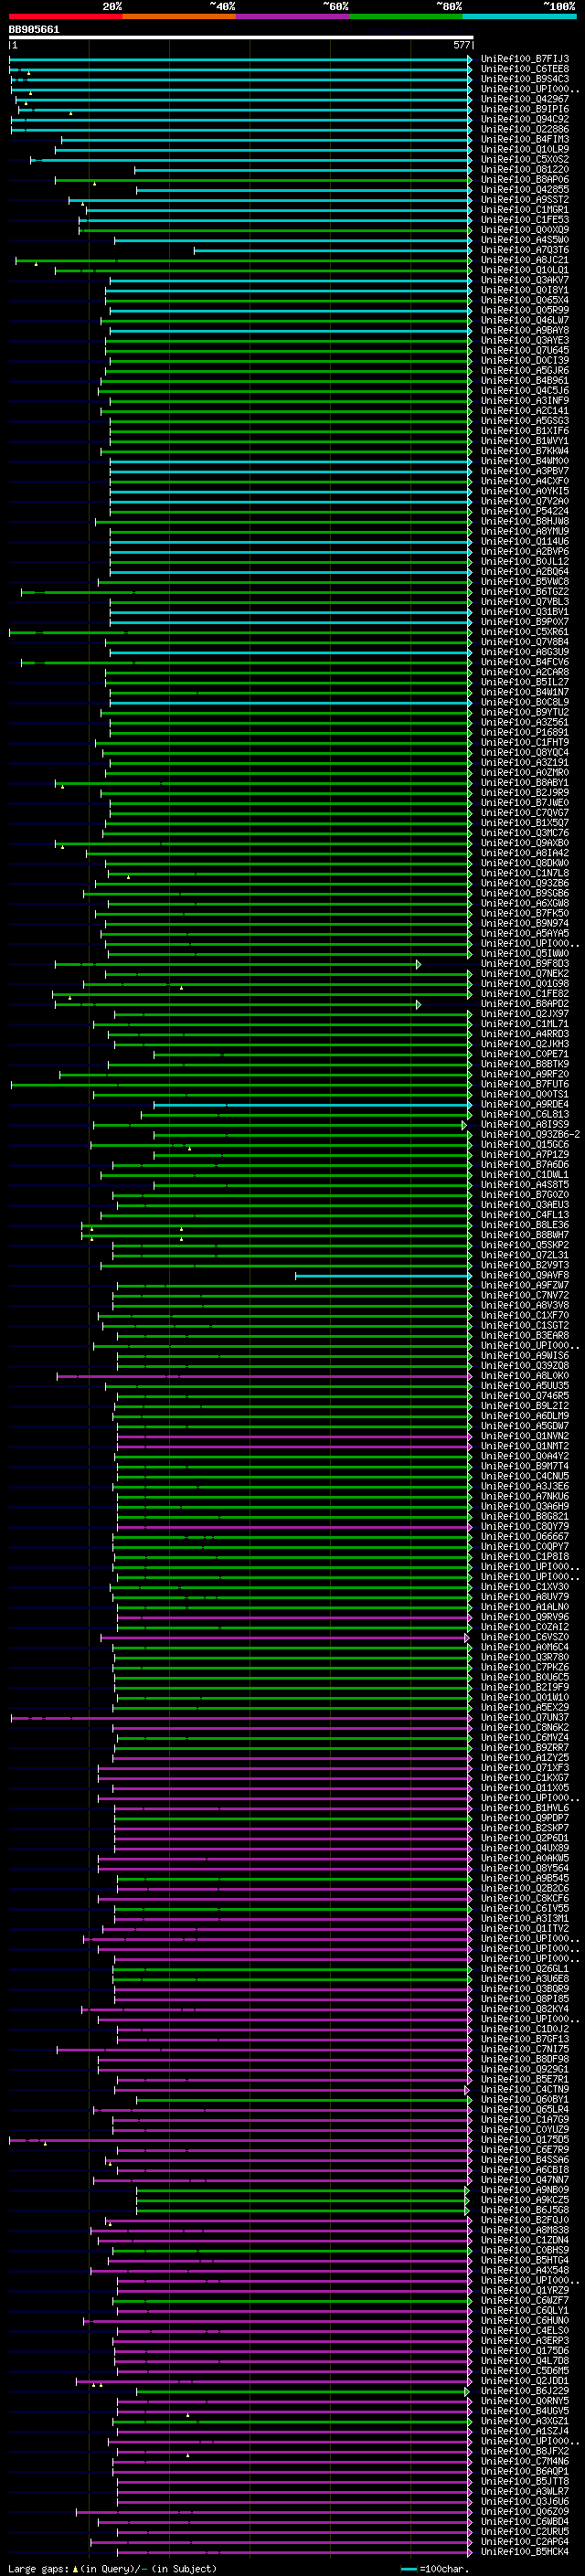Click the UniRef100_B5HCK4 label
The width and height of the screenshot is (585, 2576).
[525, 2551]
